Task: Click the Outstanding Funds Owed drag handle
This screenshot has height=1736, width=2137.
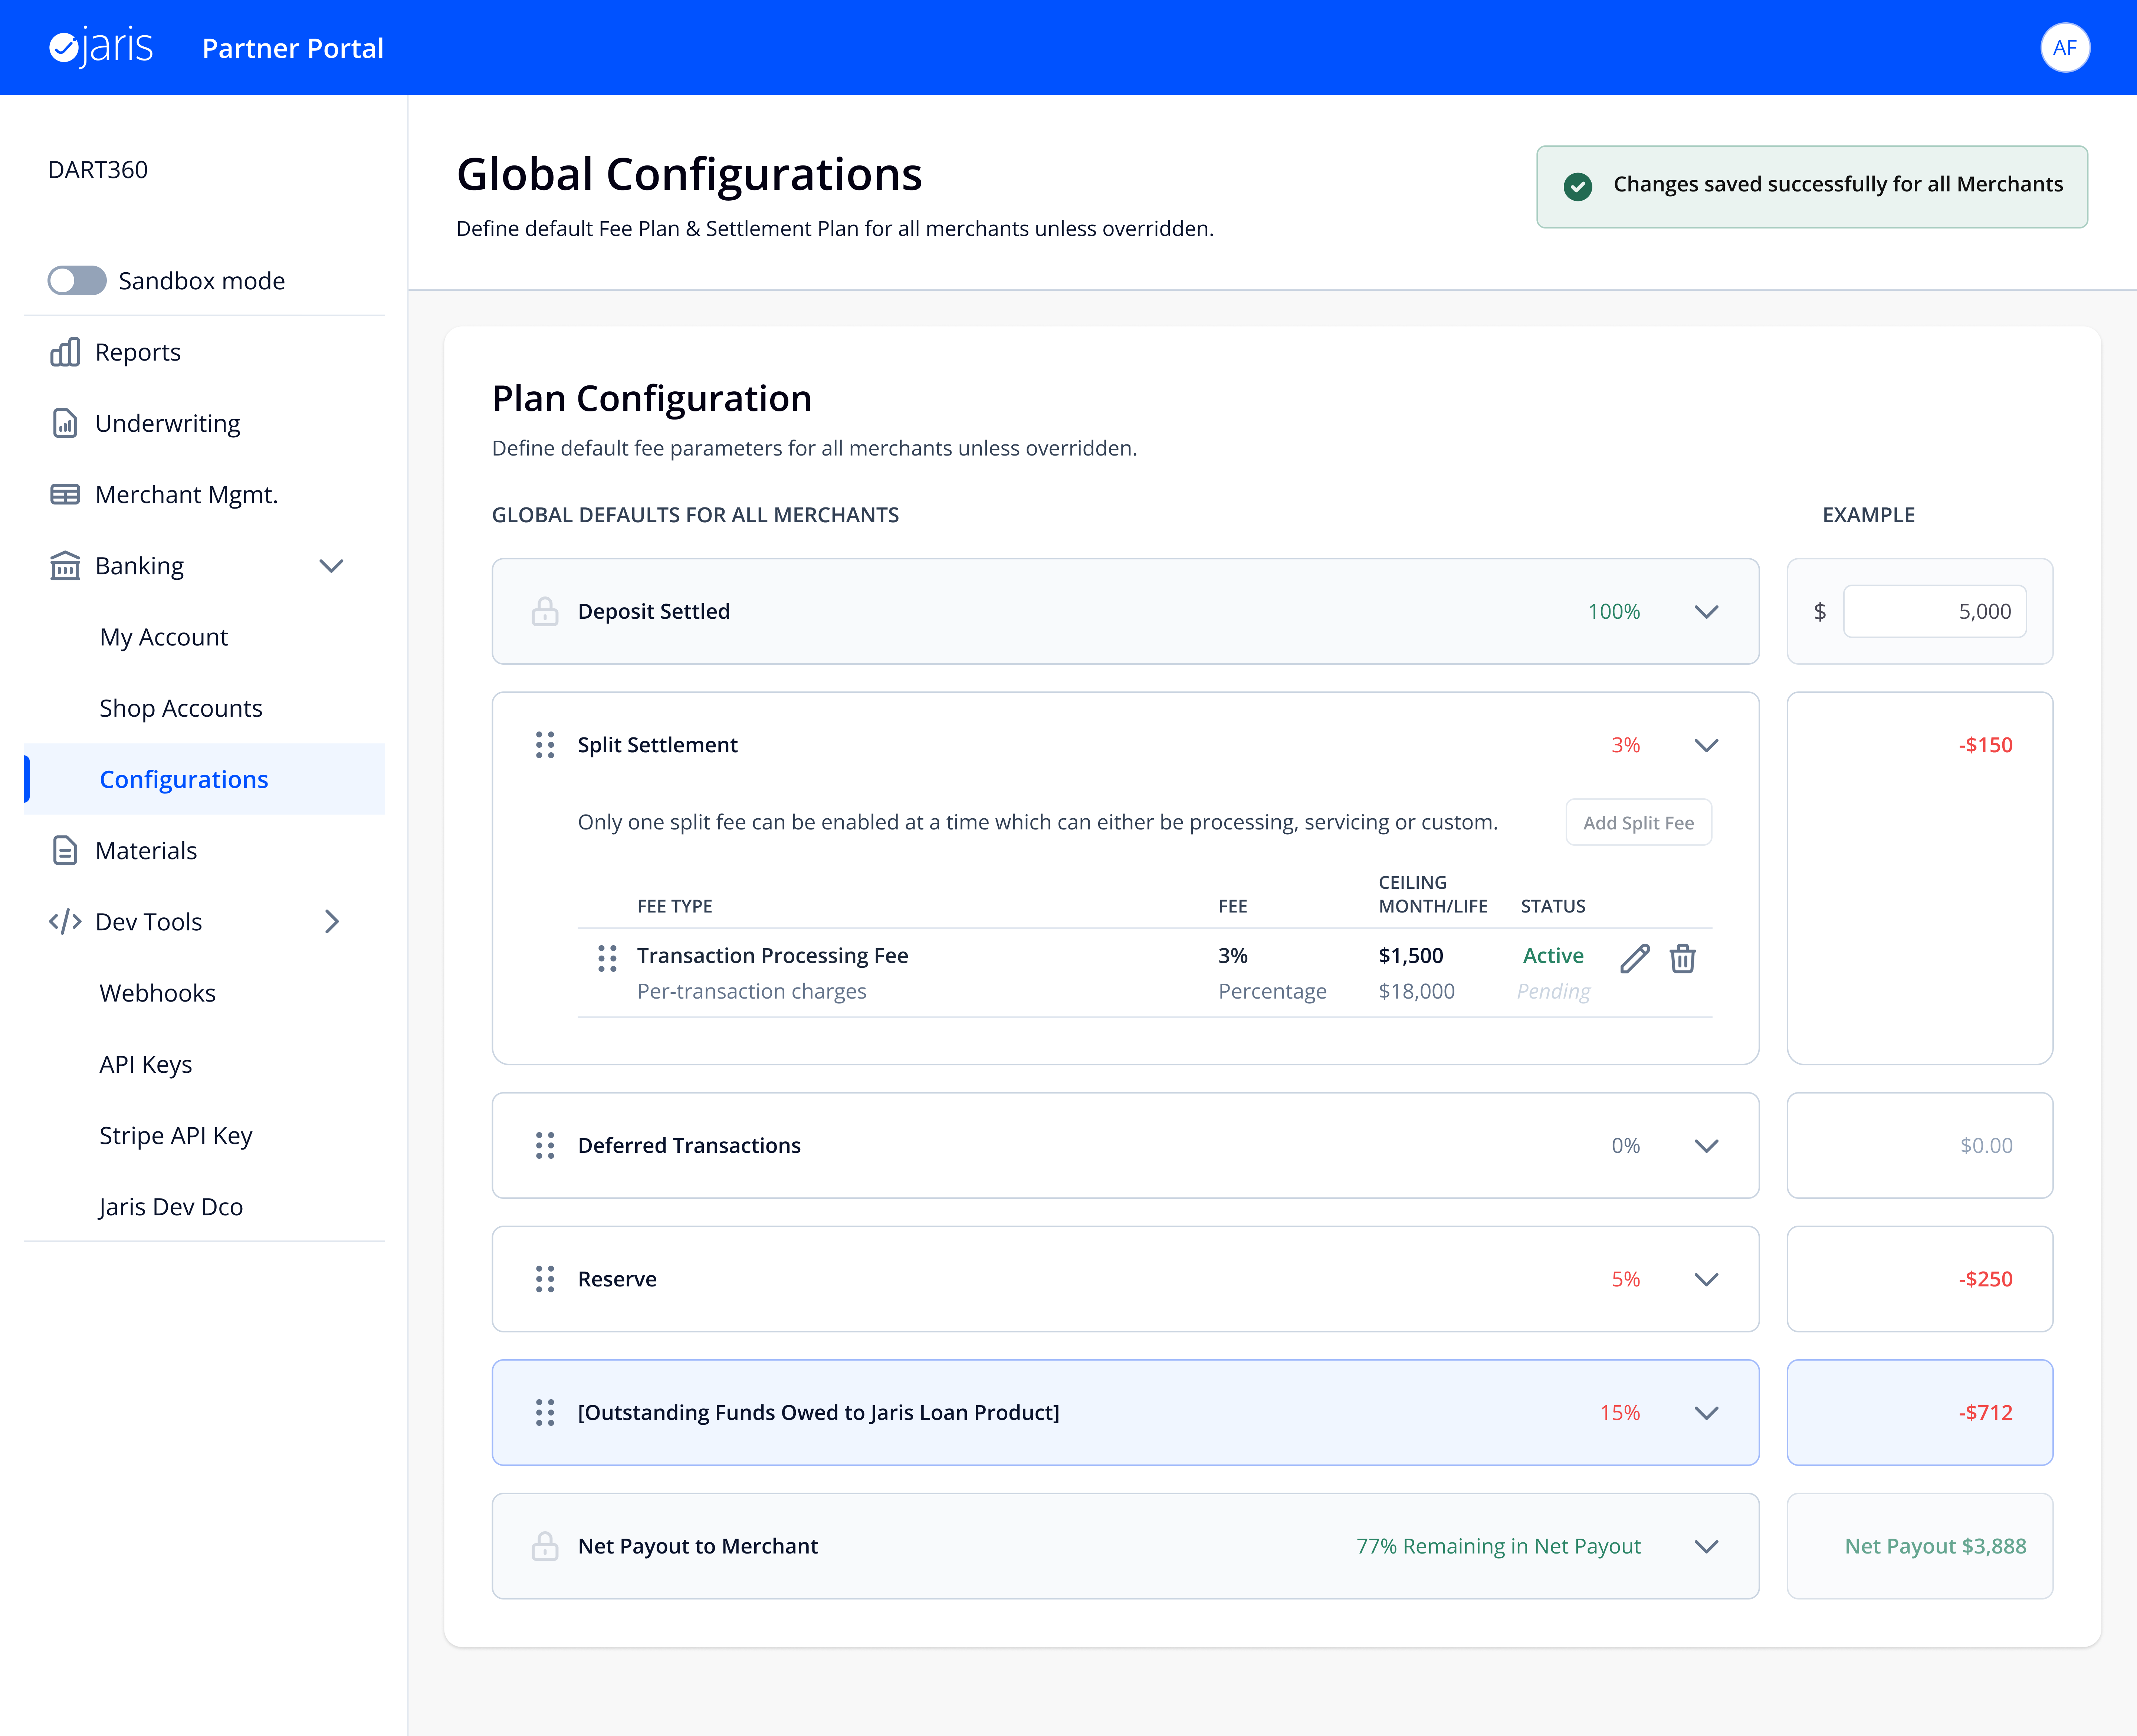Action: pos(545,1413)
